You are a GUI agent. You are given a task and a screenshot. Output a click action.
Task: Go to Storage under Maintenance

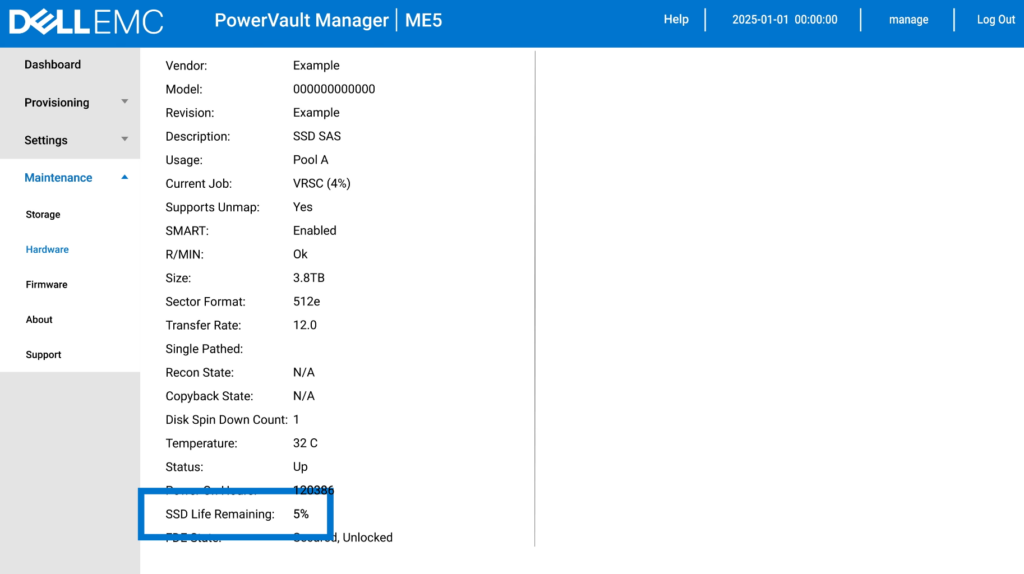43,215
